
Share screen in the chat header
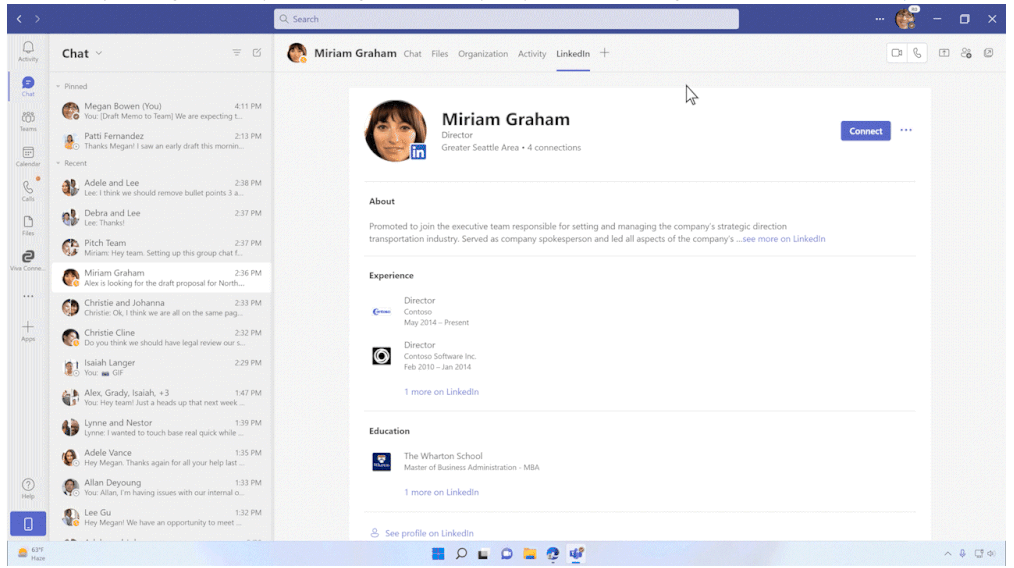tap(944, 53)
